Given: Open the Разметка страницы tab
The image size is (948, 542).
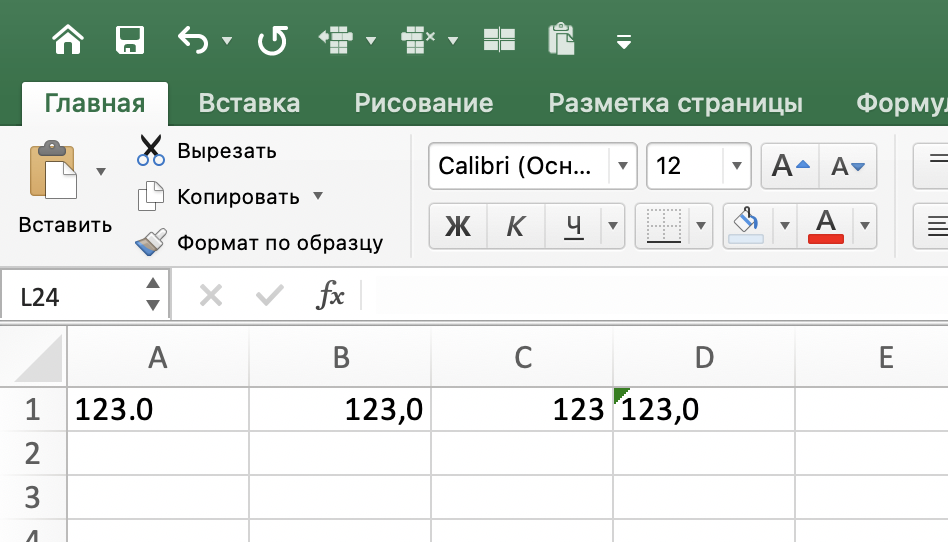Looking at the screenshot, I should 675,103.
